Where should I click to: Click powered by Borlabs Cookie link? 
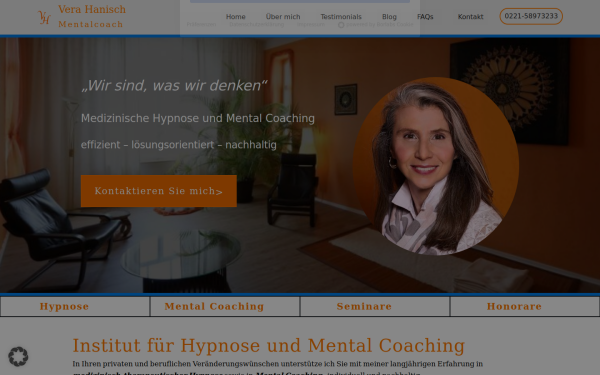[375, 25]
